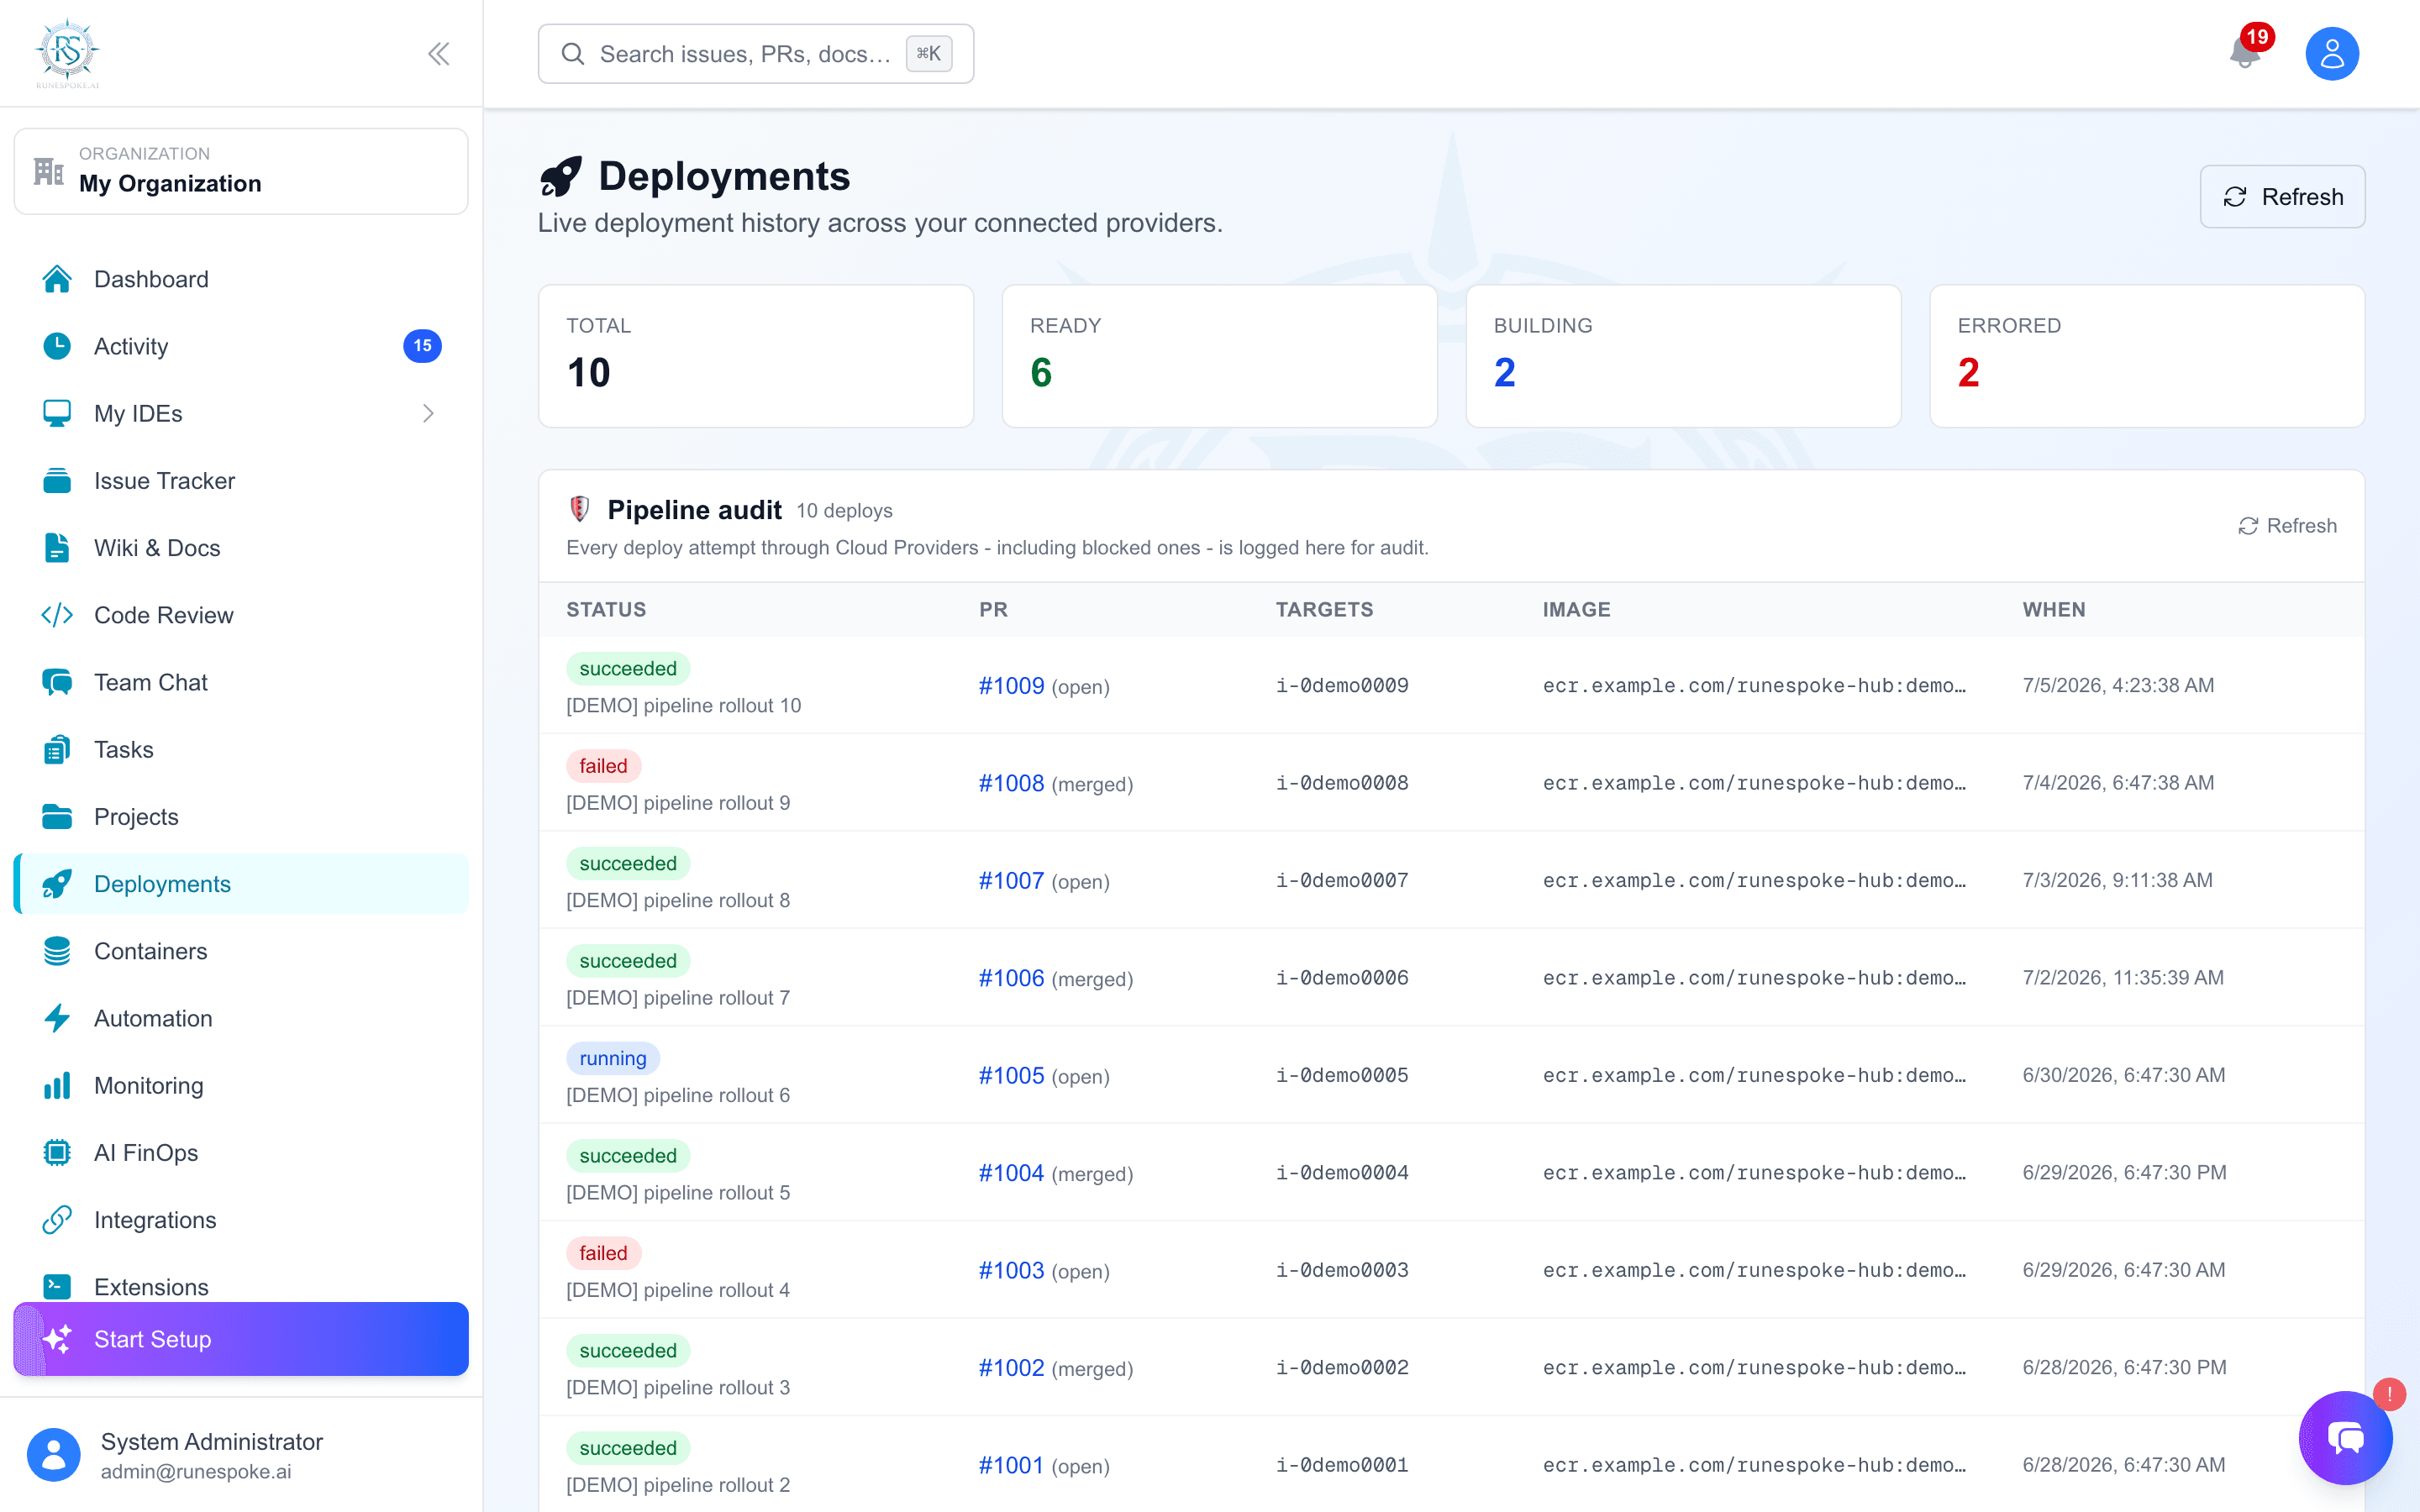This screenshot has width=2420, height=1512.
Task: Open notifications bell with 19 badge
Action: pos(2245,52)
